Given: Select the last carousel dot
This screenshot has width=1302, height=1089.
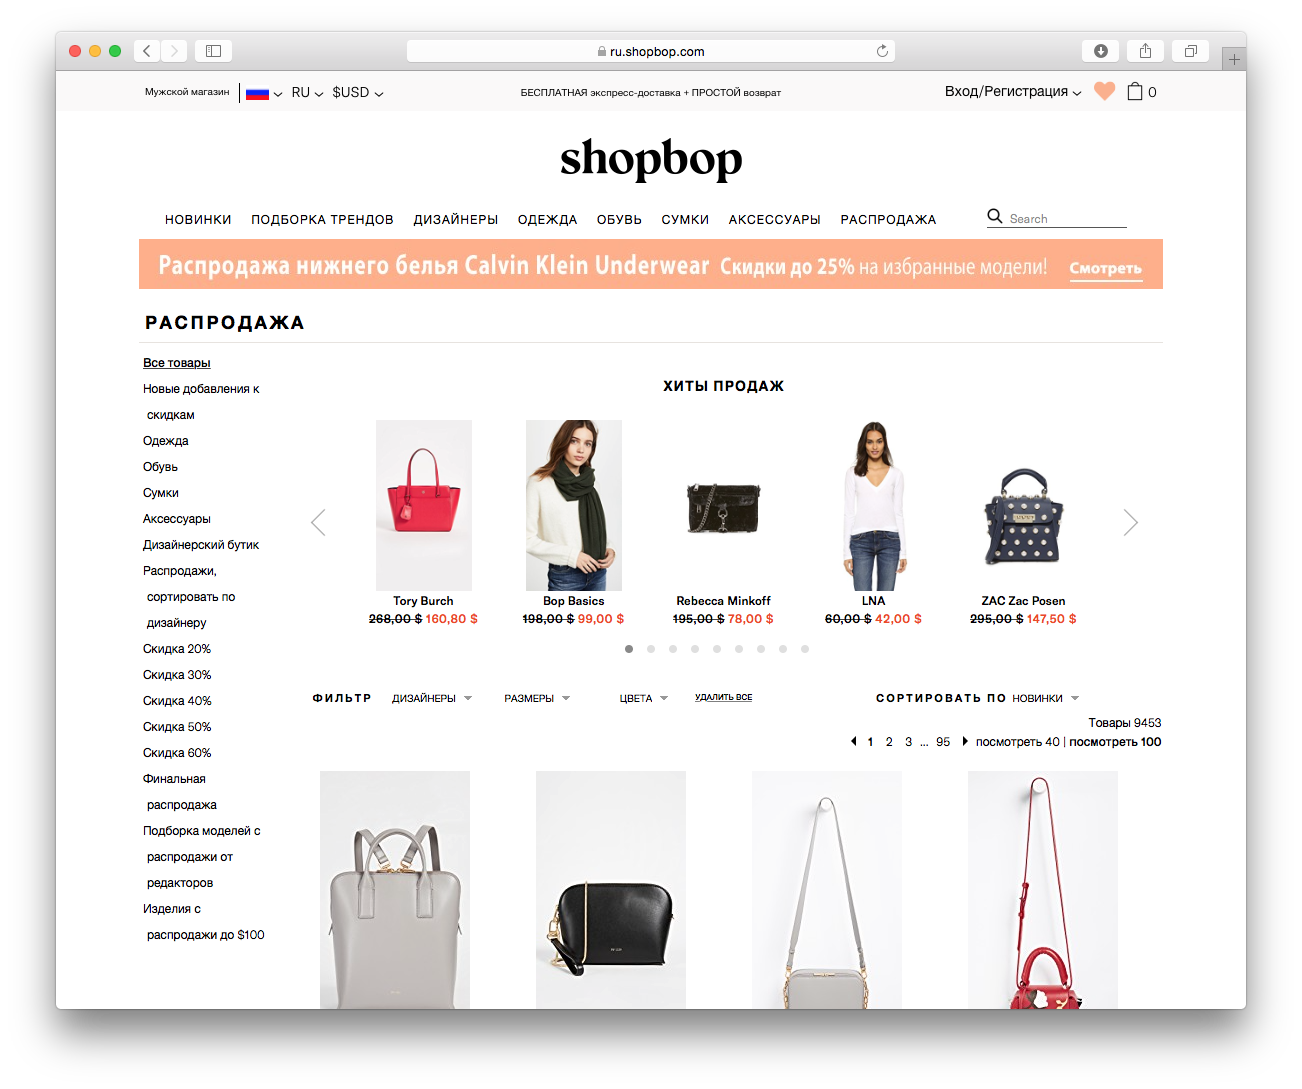Looking at the screenshot, I should click(805, 649).
